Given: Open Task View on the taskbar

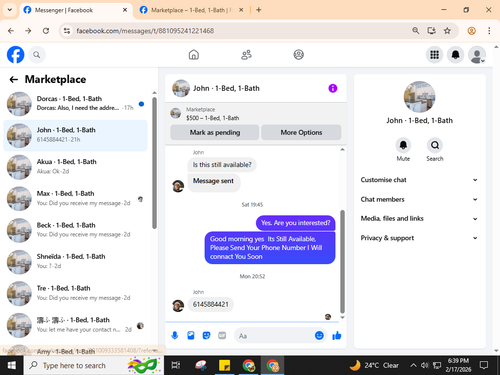Looking at the screenshot, I should (176, 365).
